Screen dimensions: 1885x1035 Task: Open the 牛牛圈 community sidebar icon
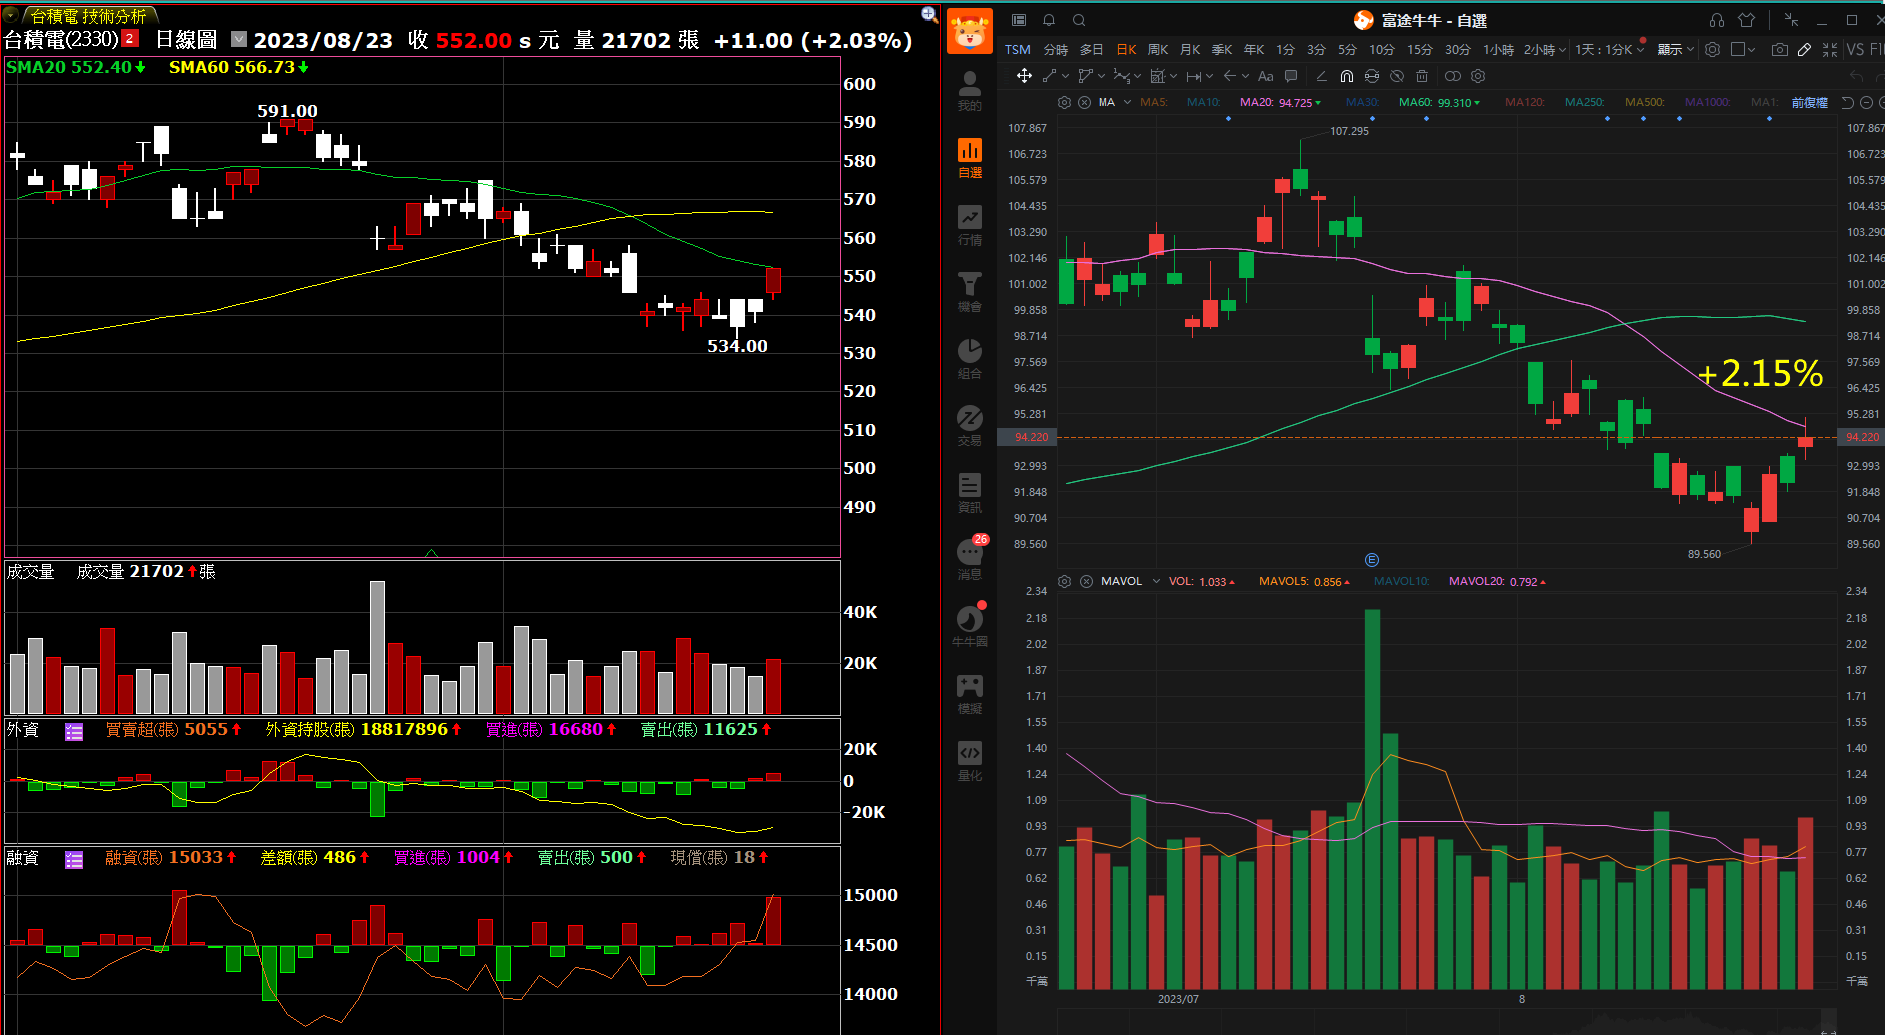[969, 626]
